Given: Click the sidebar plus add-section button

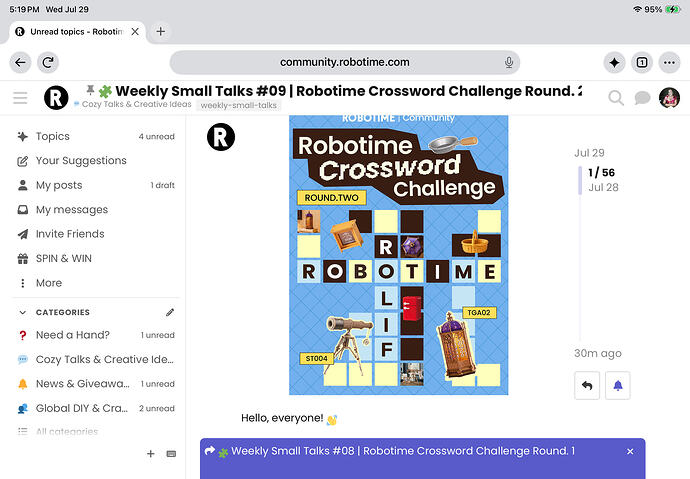Looking at the screenshot, I should (x=150, y=453).
